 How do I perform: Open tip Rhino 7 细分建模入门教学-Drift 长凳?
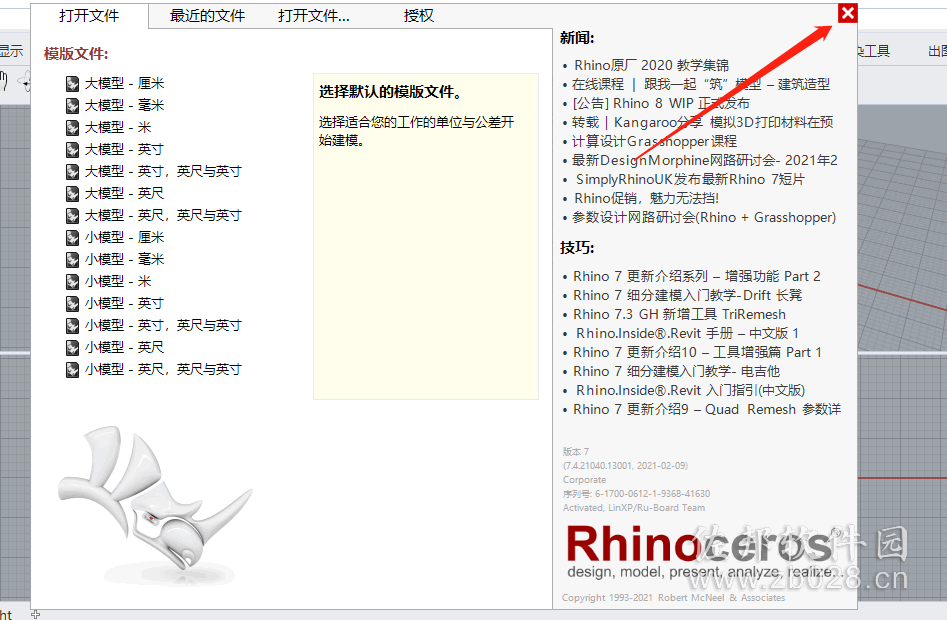[687, 295]
